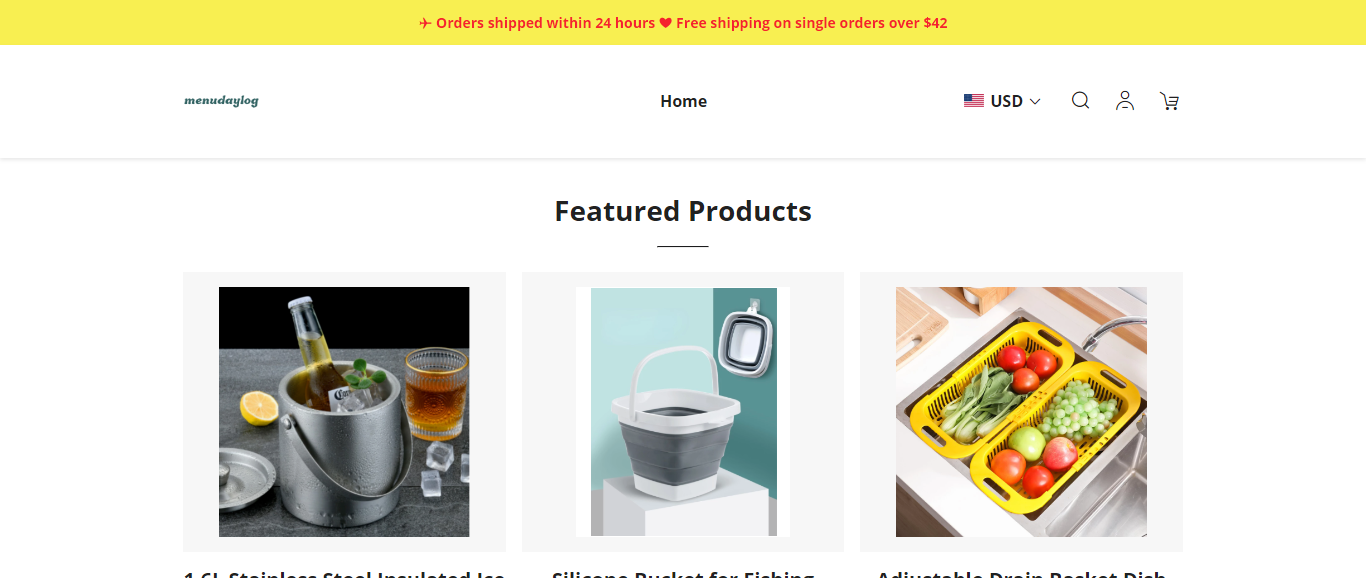Select the yellow drain basket image
This screenshot has height=578, width=1366.
click(1021, 412)
